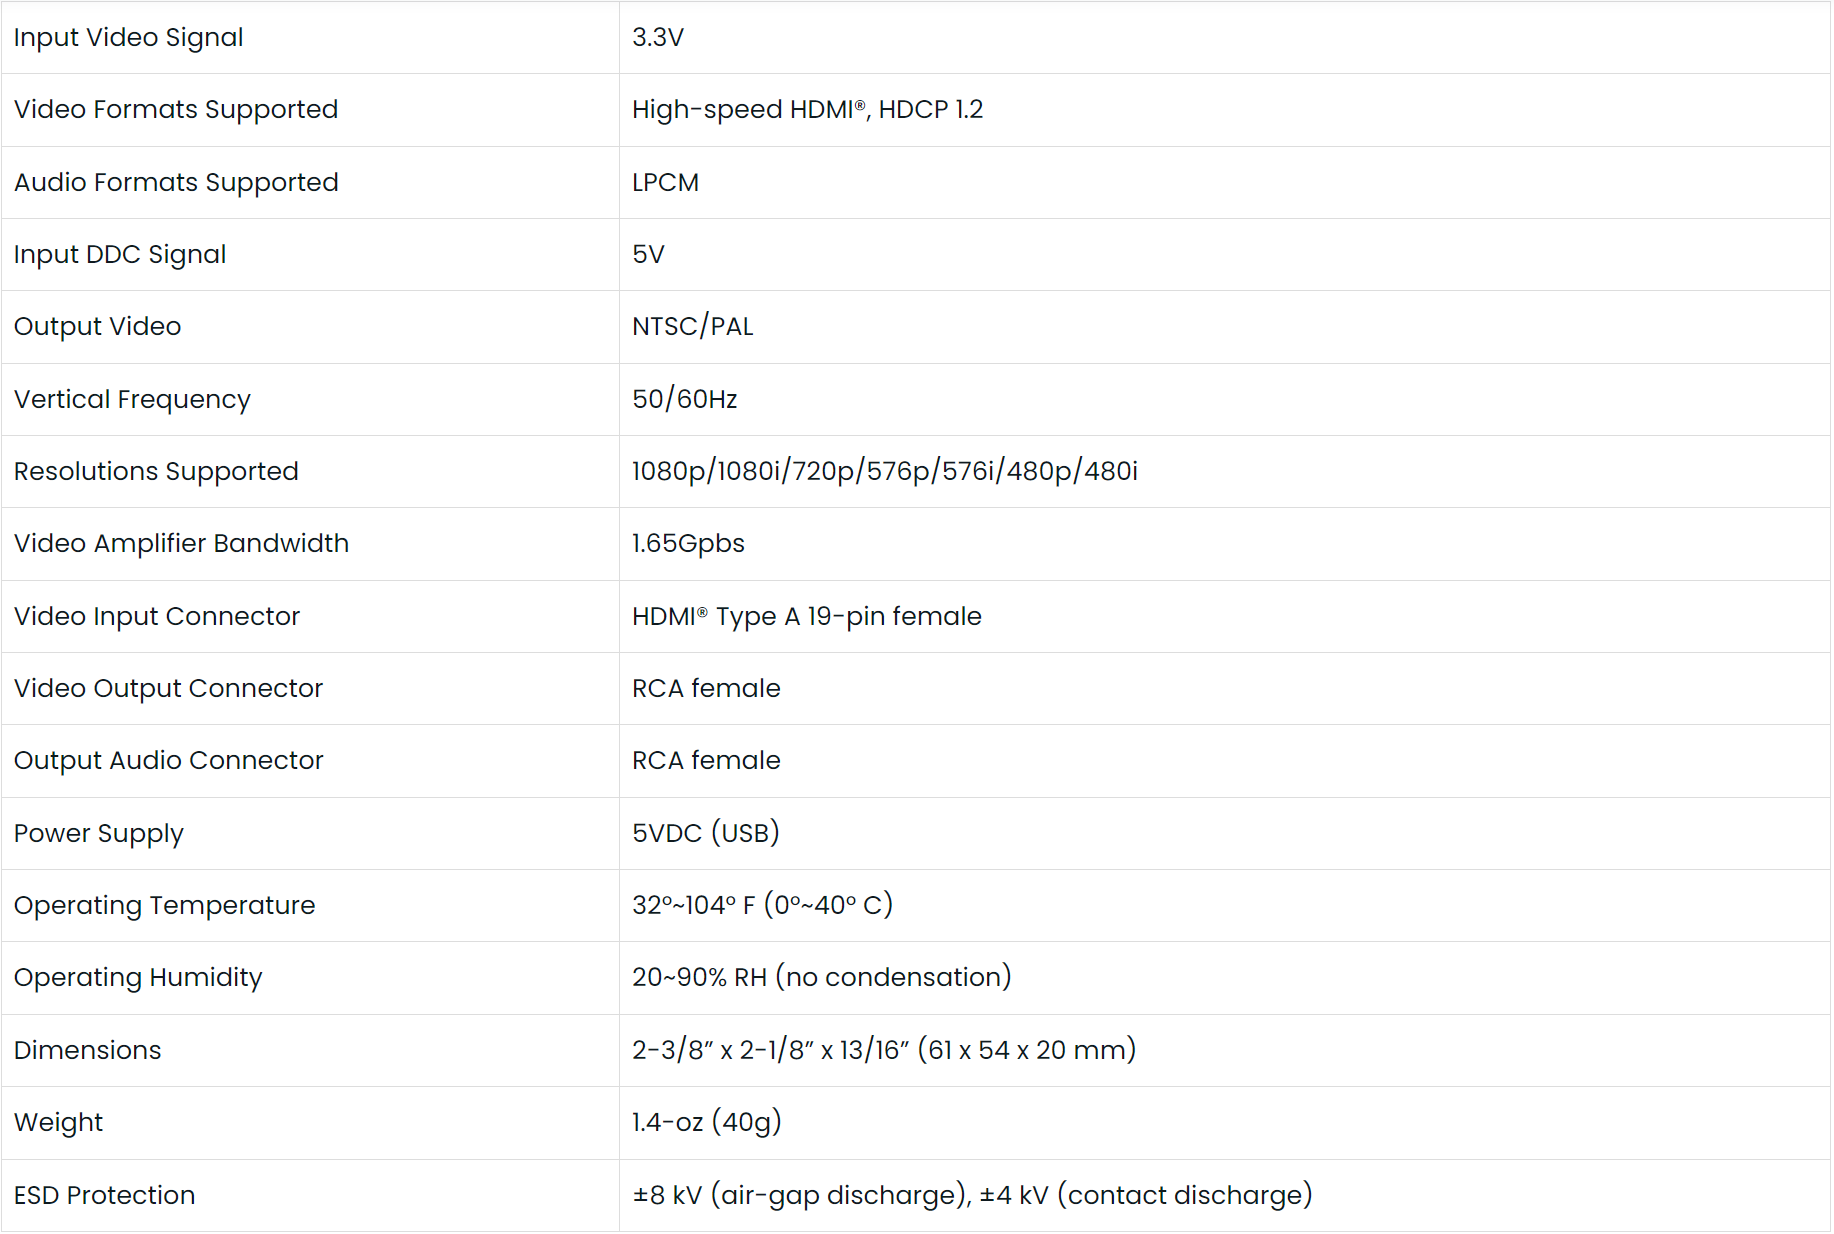Select the 'HDMI Type A 19-pin female' value

(806, 617)
